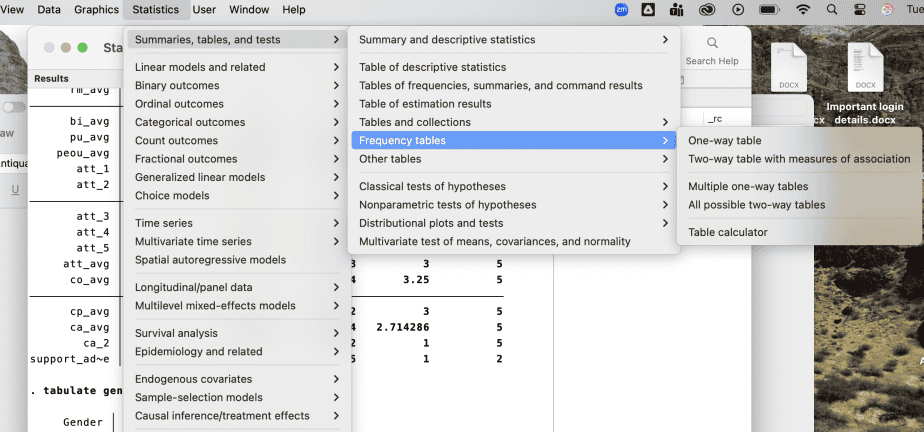
Task: Open macOS Control Center icon
Action: coord(858,9)
